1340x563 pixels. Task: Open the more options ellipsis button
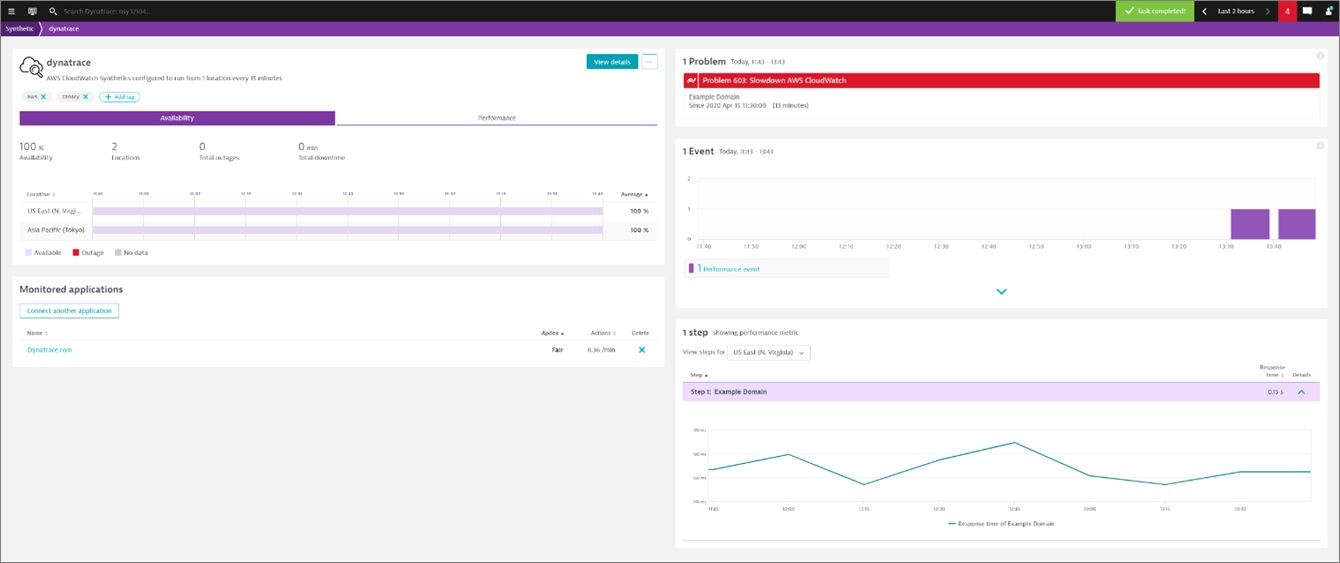[x=650, y=62]
